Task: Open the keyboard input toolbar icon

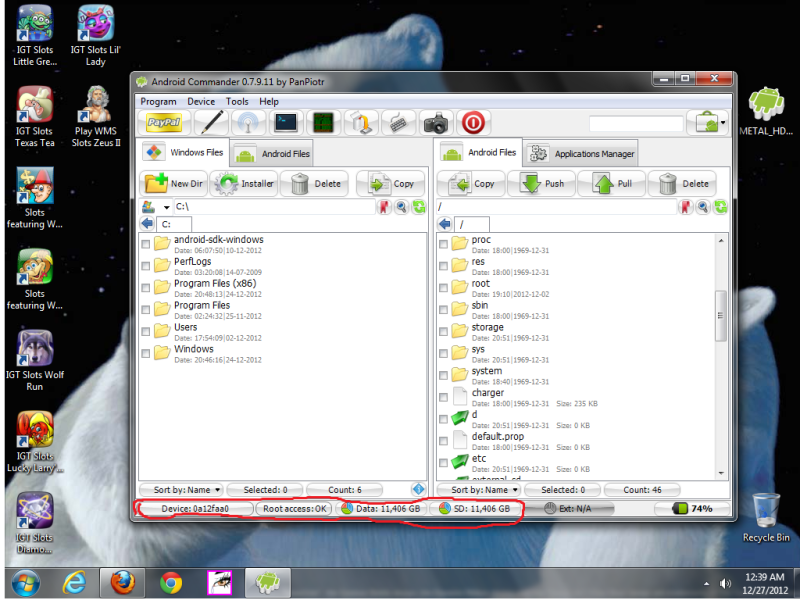Action: (x=398, y=122)
